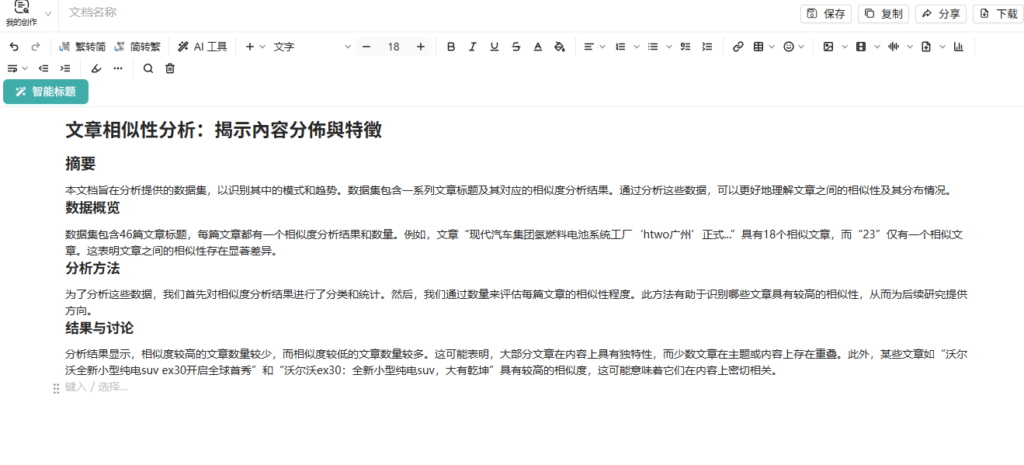Click the image insert icon
Image resolution: width=1024 pixels, height=465 pixels.
coord(827,47)
